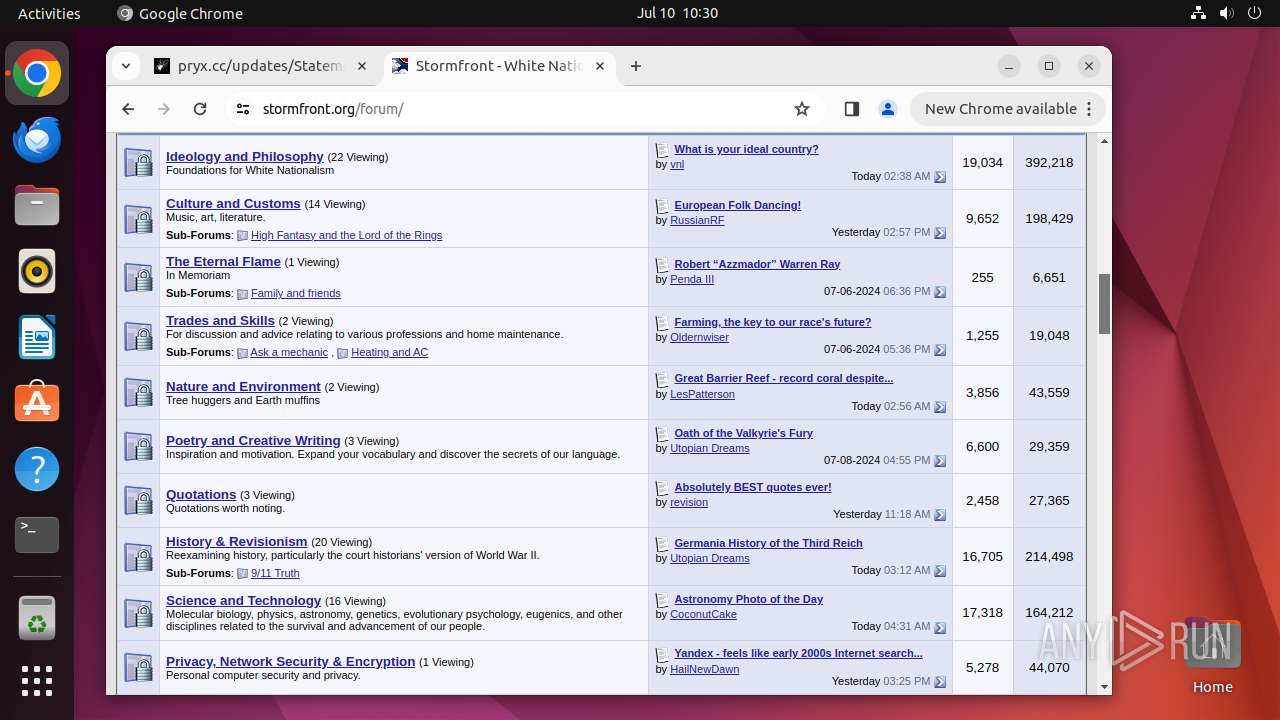Open the Culture and Customs forum
This screenshot has height=720, width=1280.
coord(233,203)
